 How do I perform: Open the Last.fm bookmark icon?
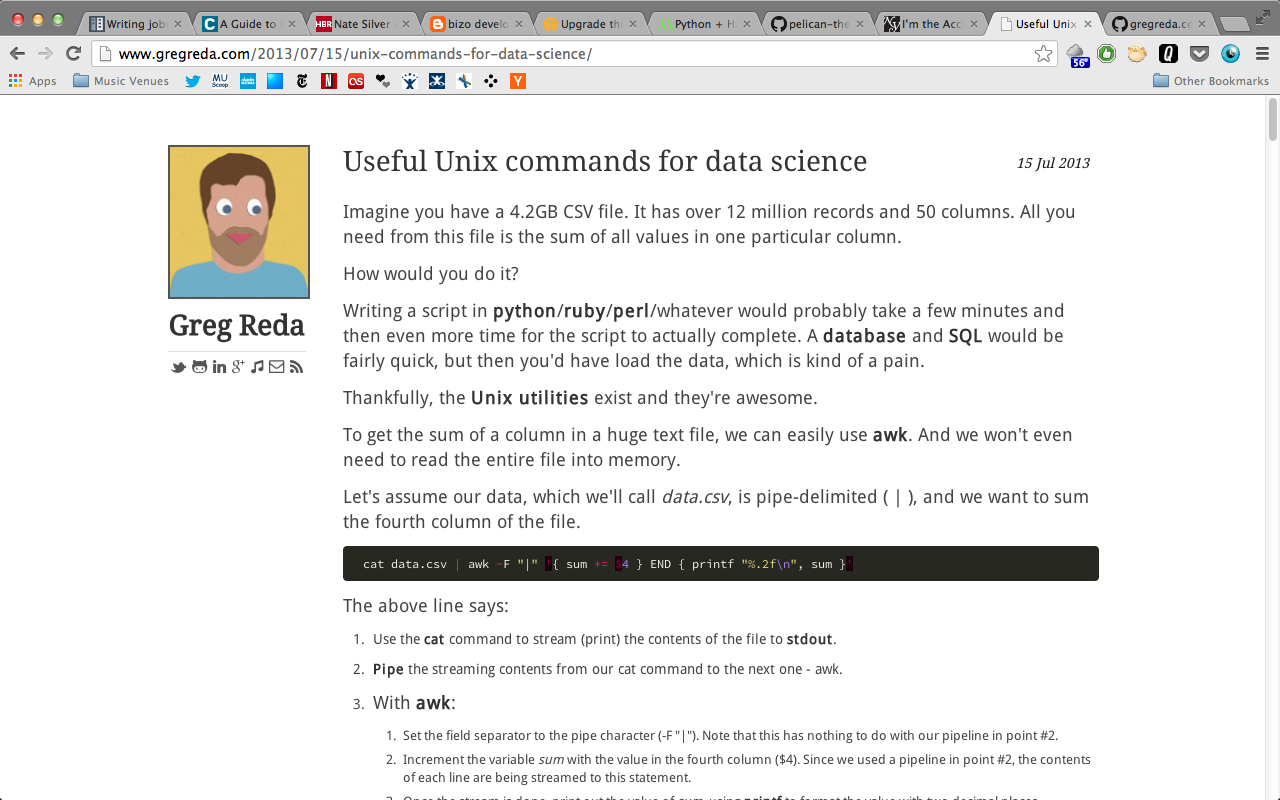coord(356,81)
